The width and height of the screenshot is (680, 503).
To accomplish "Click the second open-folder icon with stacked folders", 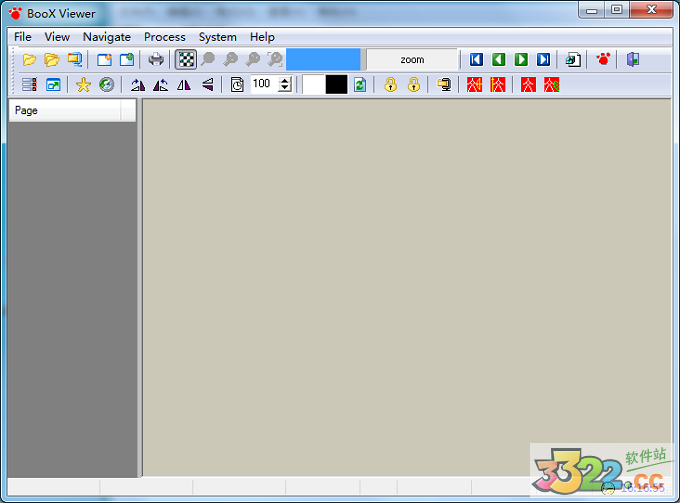I will pyautogui.click(x=52, y=59).
